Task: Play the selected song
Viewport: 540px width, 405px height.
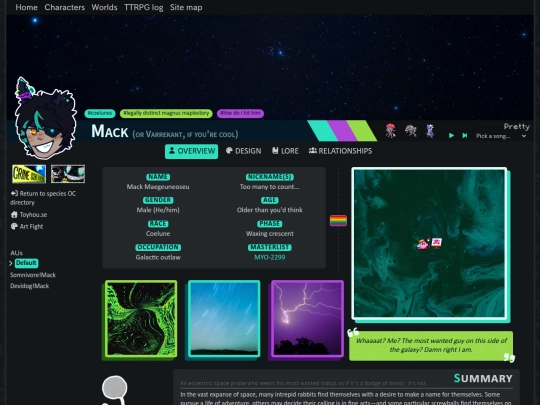Action: point(451,136)
